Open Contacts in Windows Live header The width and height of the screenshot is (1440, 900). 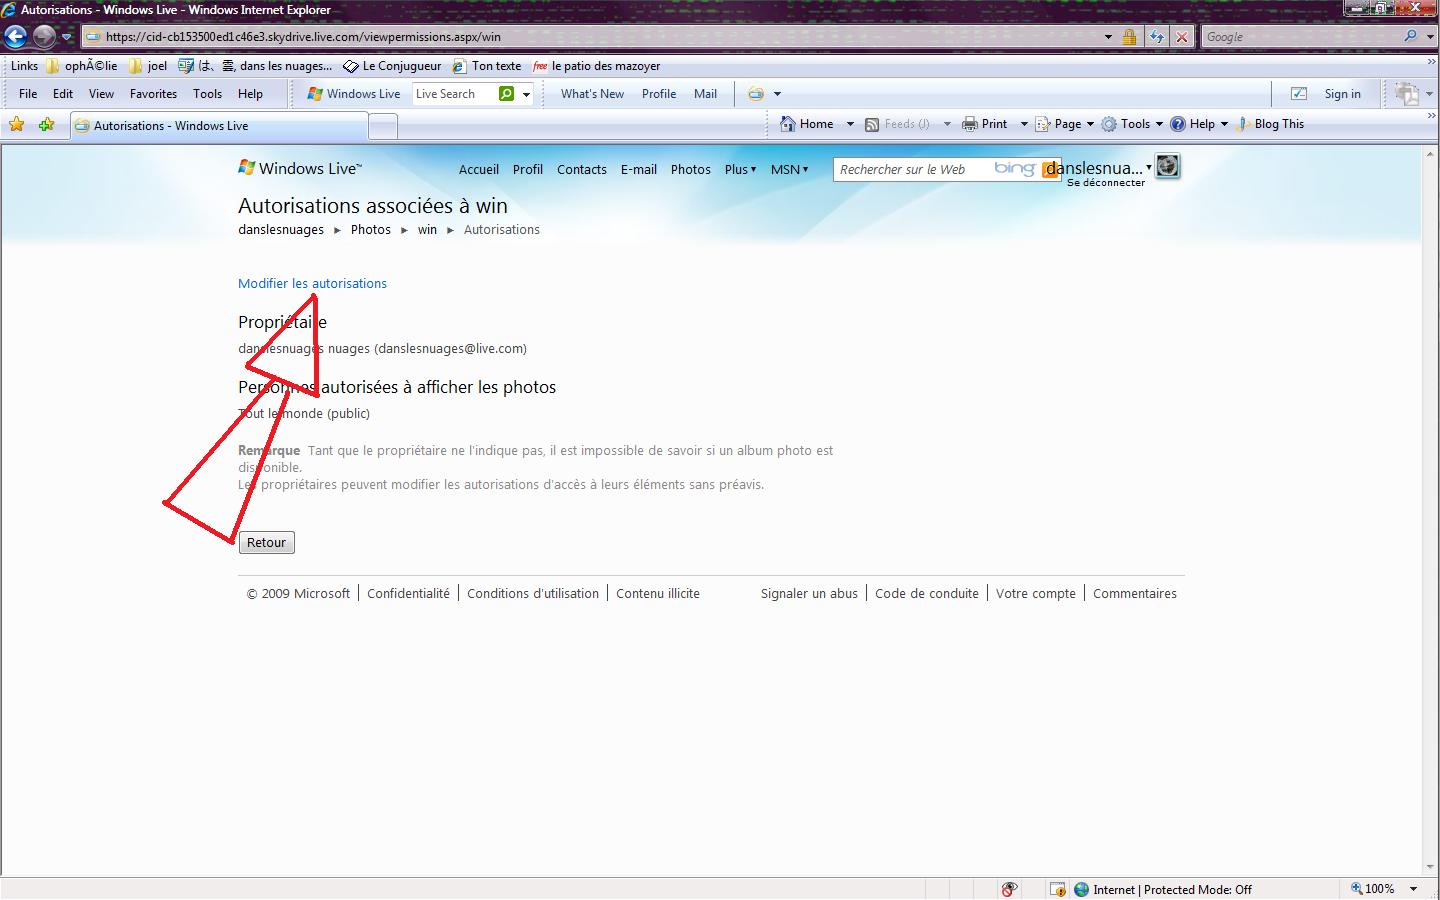(x=582, y=169)
